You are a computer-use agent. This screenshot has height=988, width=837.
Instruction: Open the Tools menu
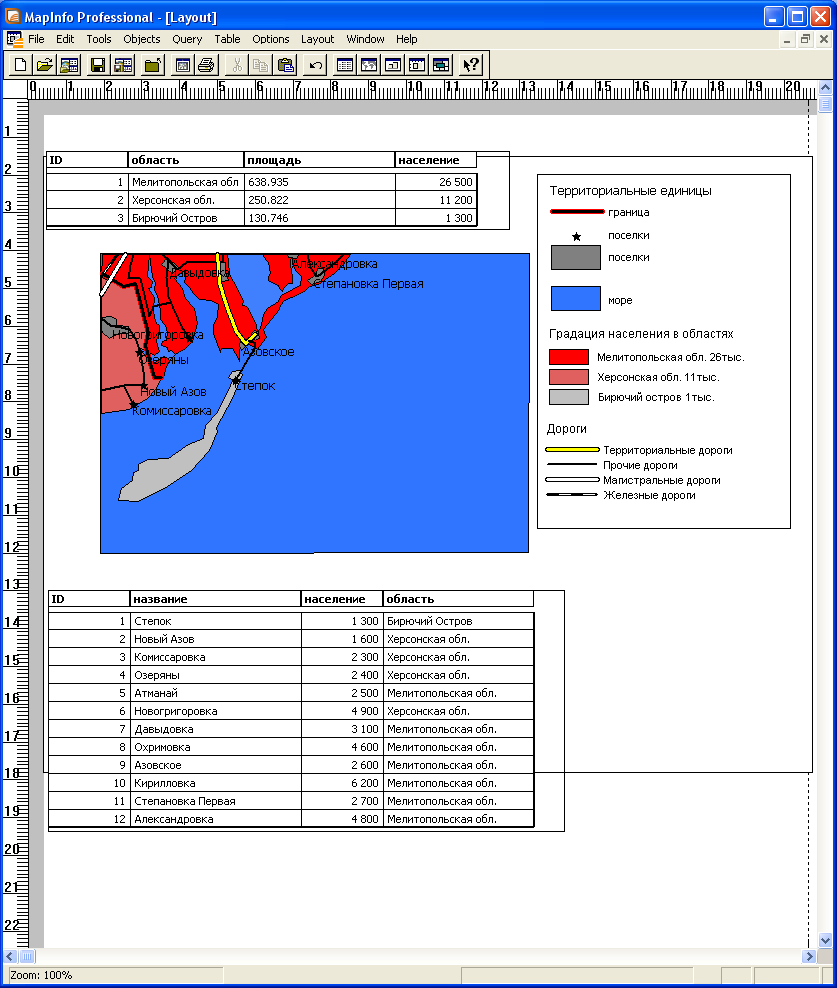(99, 39)
